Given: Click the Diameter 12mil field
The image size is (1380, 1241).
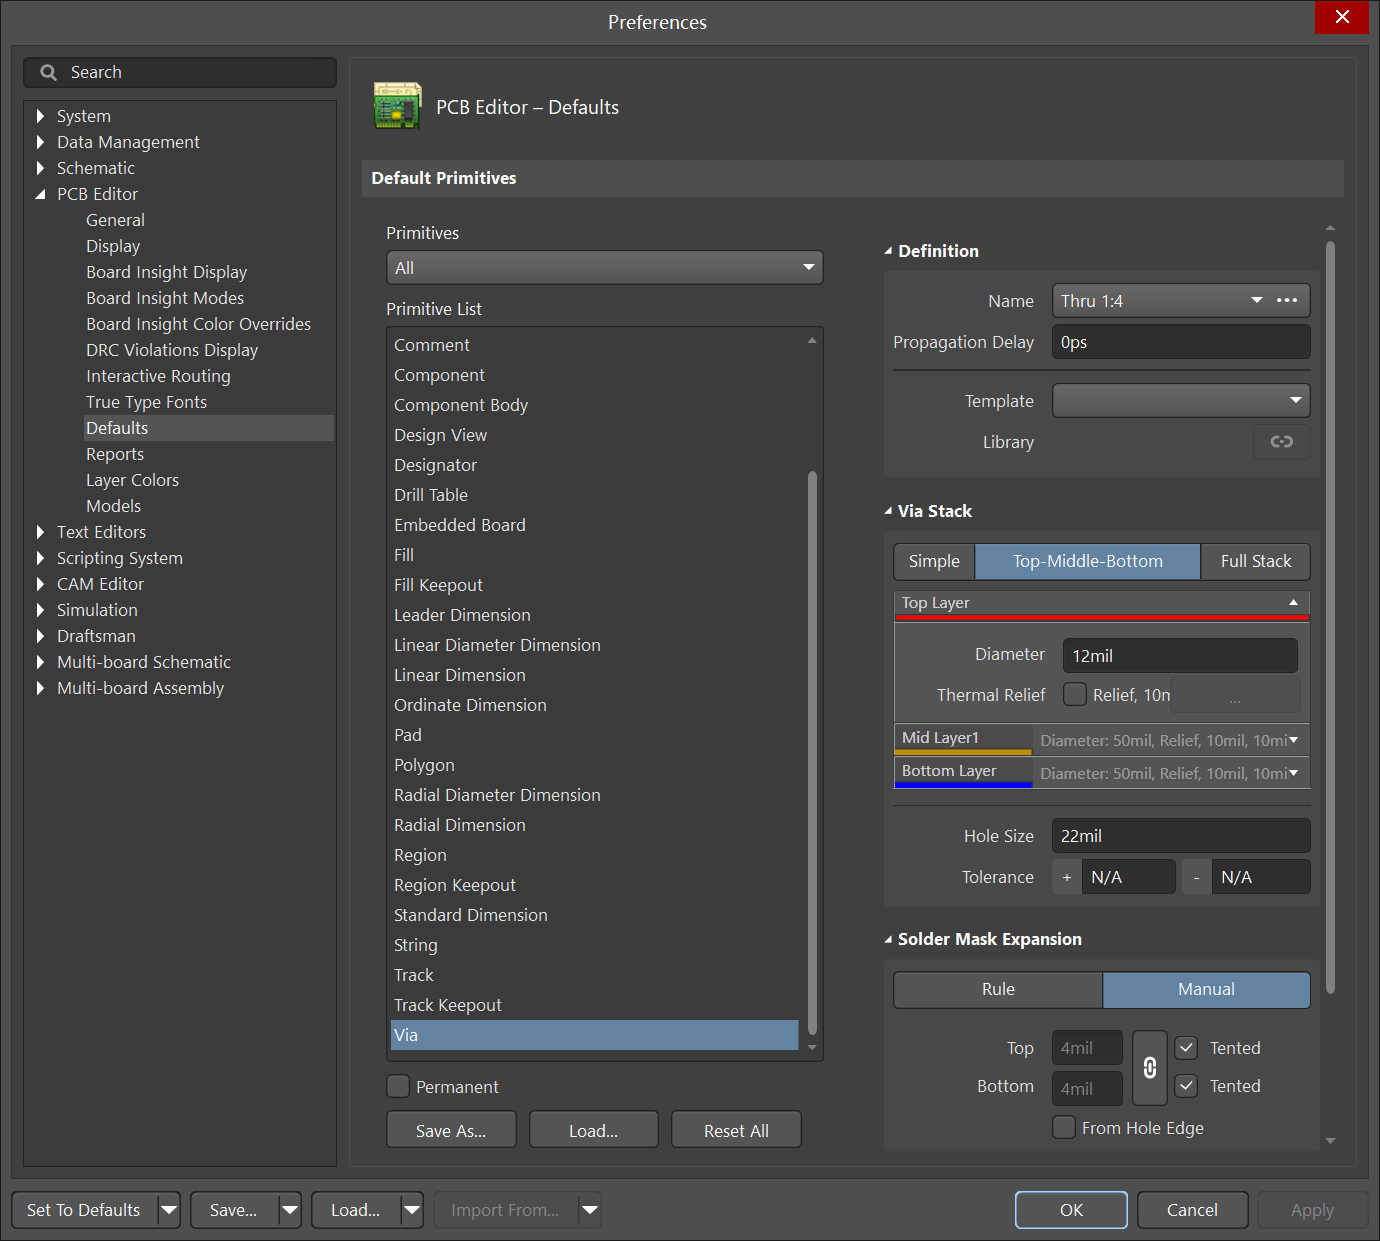Looking at the screenshot, I should 1180,656.
